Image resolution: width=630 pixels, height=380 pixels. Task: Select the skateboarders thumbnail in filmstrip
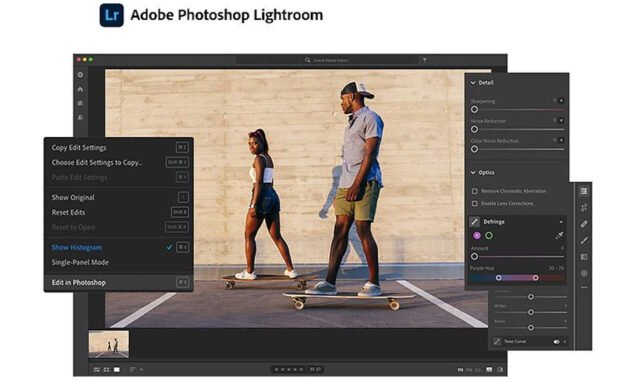[109, 344]
